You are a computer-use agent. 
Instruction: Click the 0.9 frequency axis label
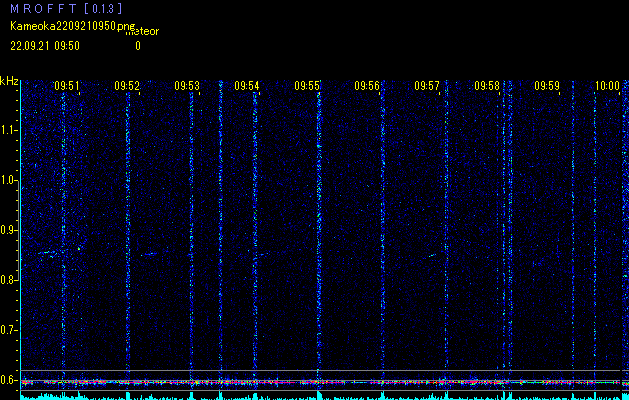[x=8, y=230]
